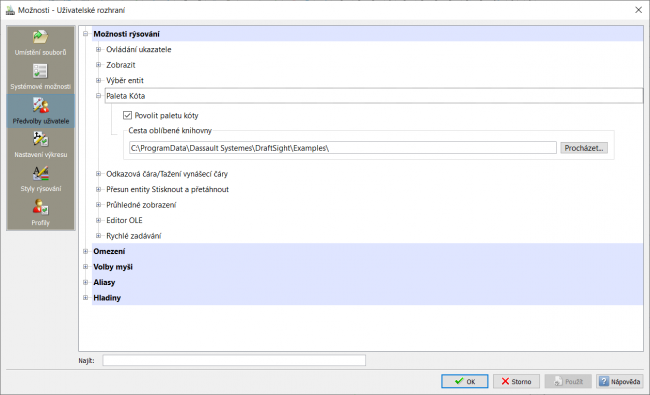Image resolution: width=650 pixels, height=395 pixels.
Task: Expand the Hladiny section
Action: [x=85, y=298]
